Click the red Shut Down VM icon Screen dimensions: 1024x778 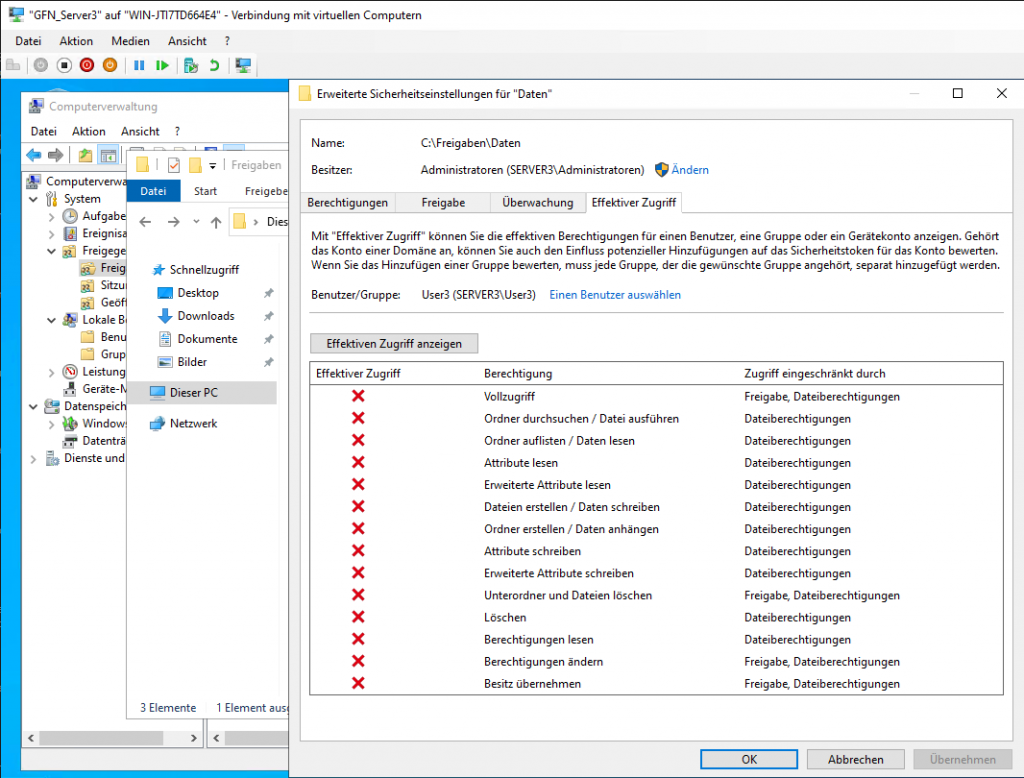point(87,65)
